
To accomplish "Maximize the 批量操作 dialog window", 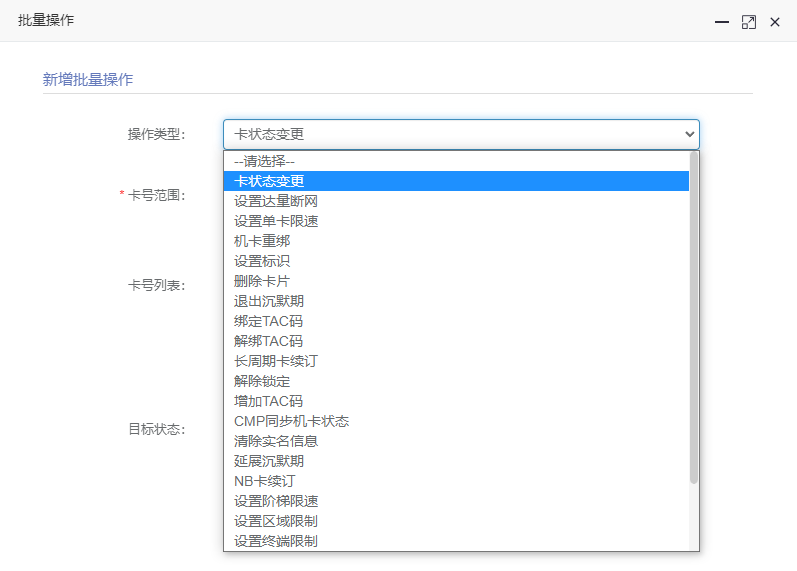I will (x=749, y=22).
